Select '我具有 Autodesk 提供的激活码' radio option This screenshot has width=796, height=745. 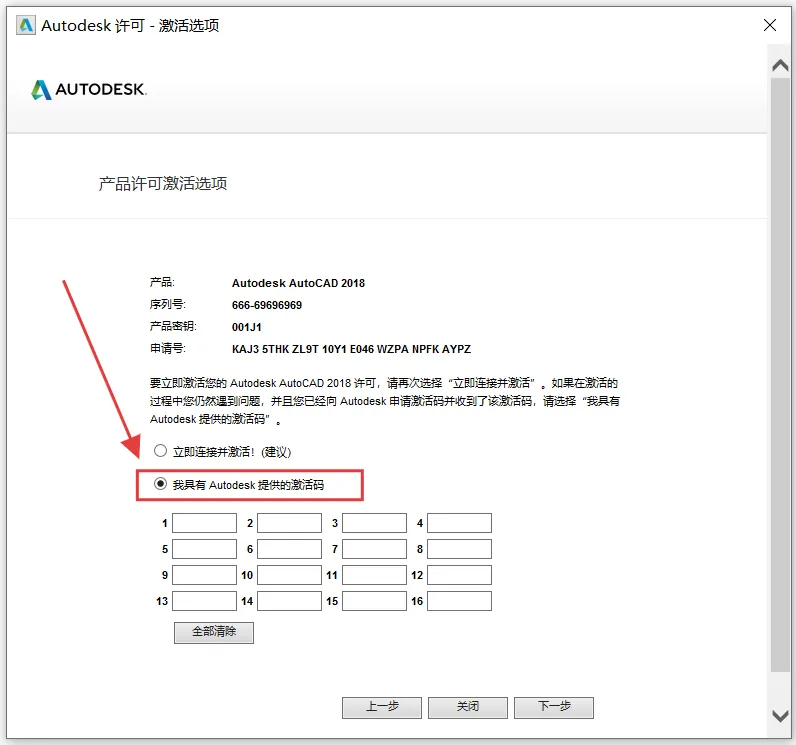point(160,484)
